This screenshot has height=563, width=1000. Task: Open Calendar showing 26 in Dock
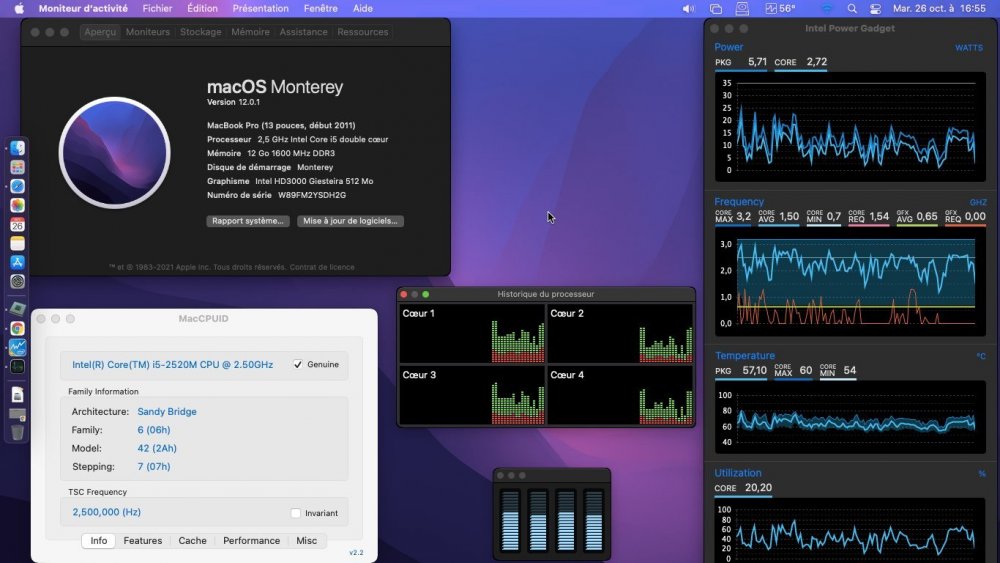point(17,224)
